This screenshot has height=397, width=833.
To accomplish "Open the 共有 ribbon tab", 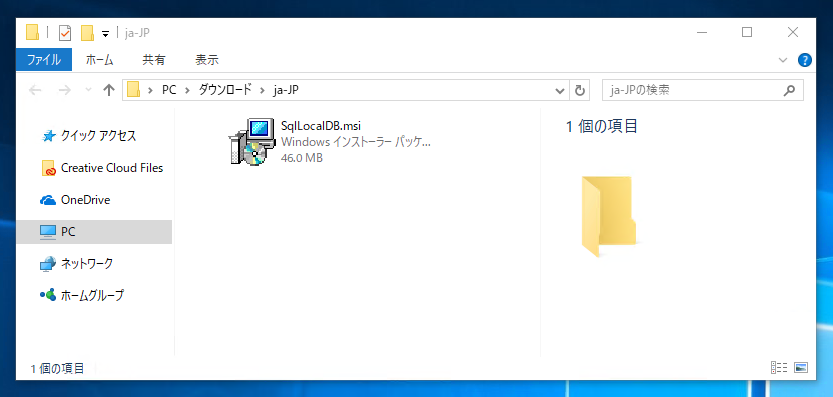I will pyautogui.click(x=154, y=60).
